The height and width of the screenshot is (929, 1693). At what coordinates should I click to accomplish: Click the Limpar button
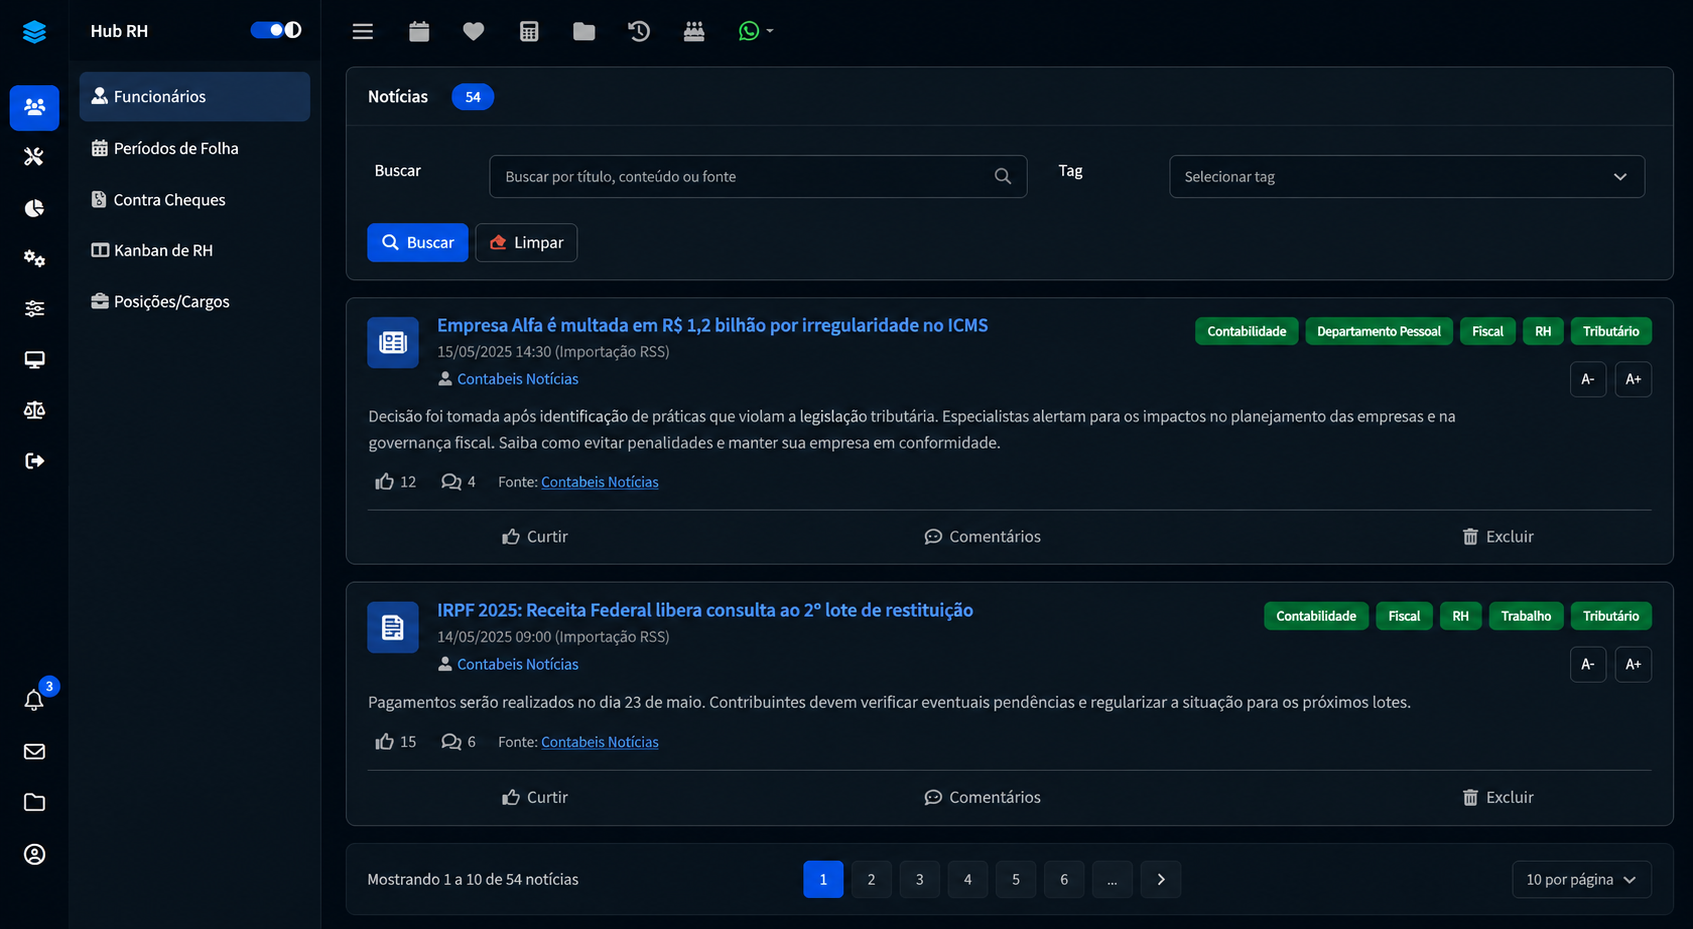[526, 243]
